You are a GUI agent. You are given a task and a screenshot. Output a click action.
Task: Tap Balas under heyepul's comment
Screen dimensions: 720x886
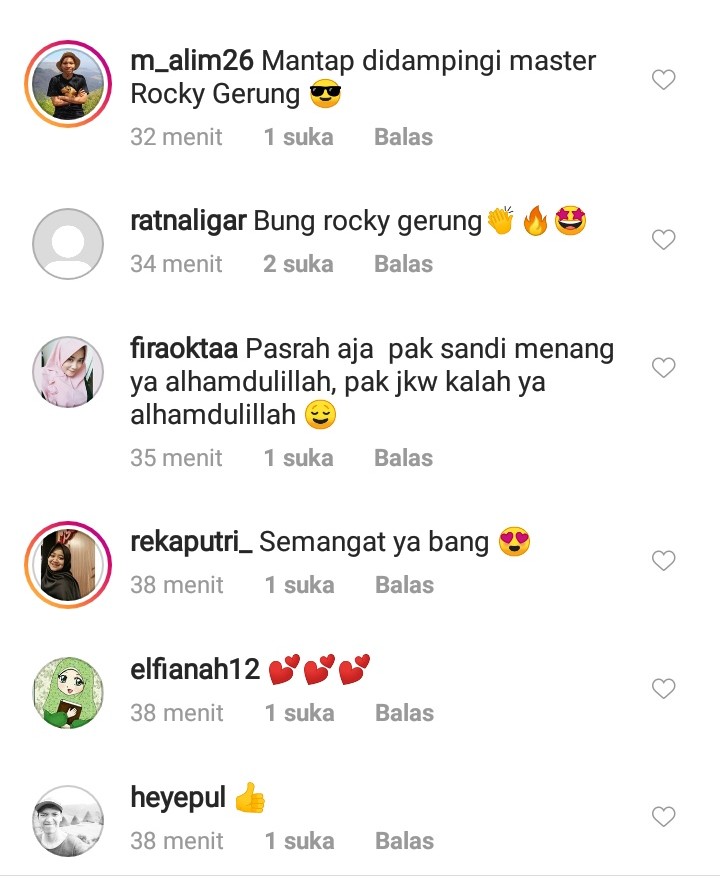click(x=405, y=841)
